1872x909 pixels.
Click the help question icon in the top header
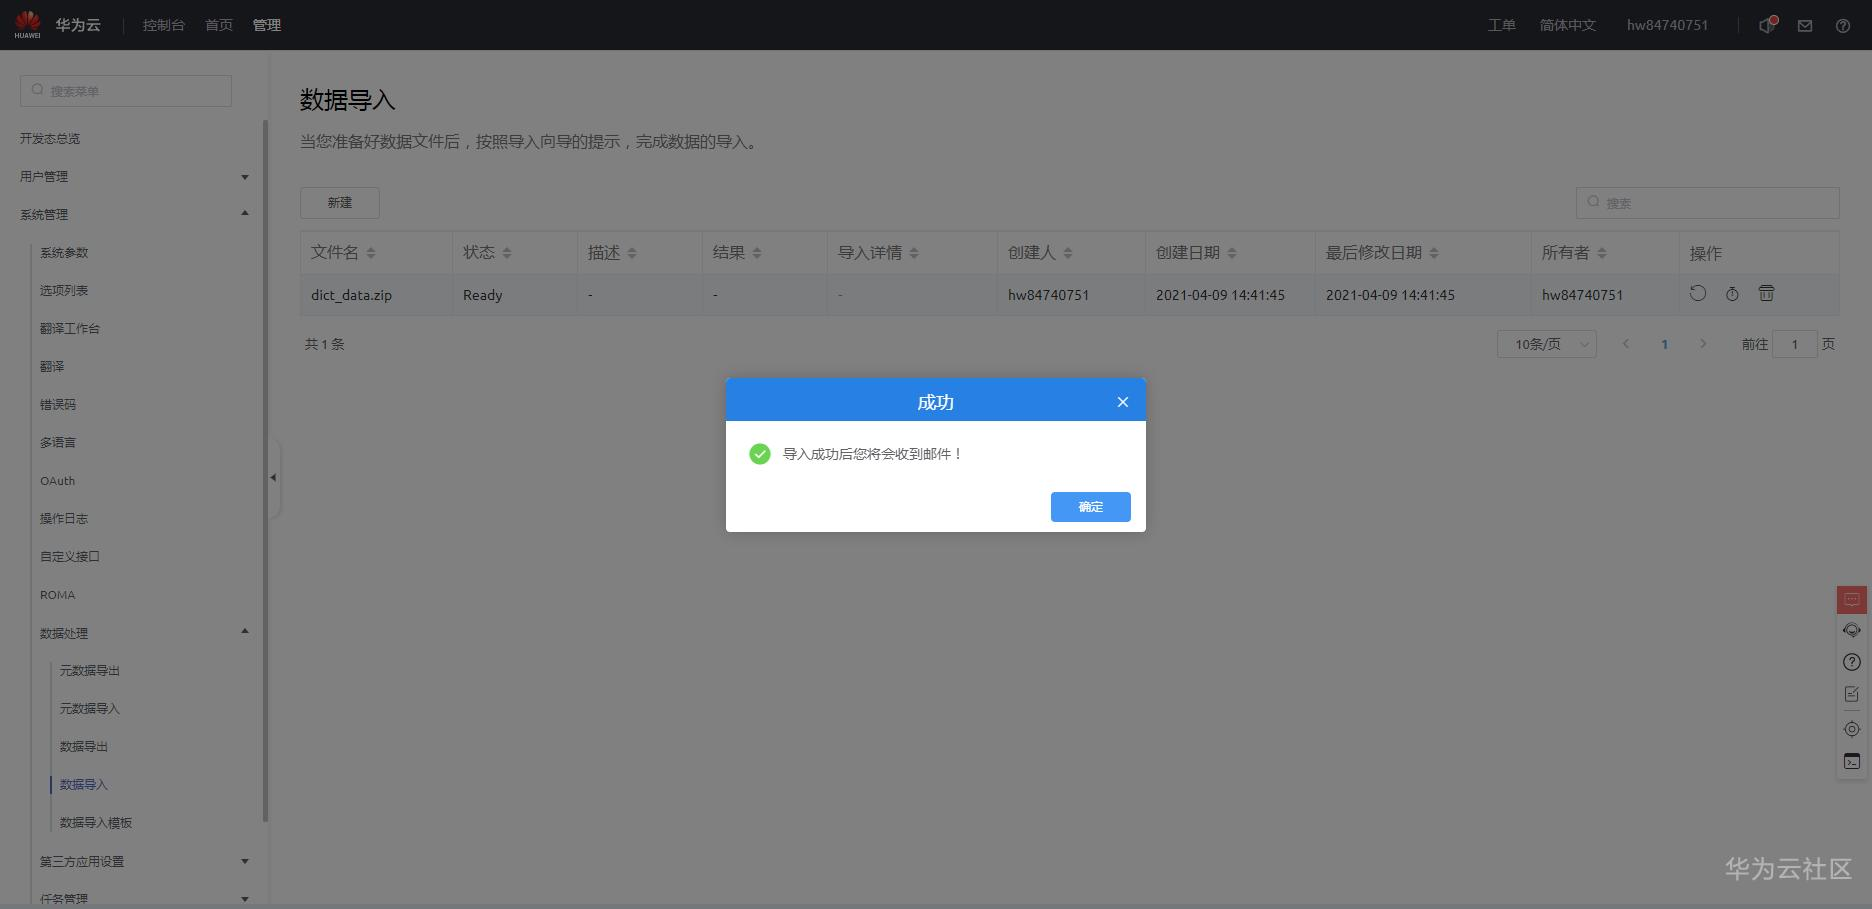click(1843, 26)
